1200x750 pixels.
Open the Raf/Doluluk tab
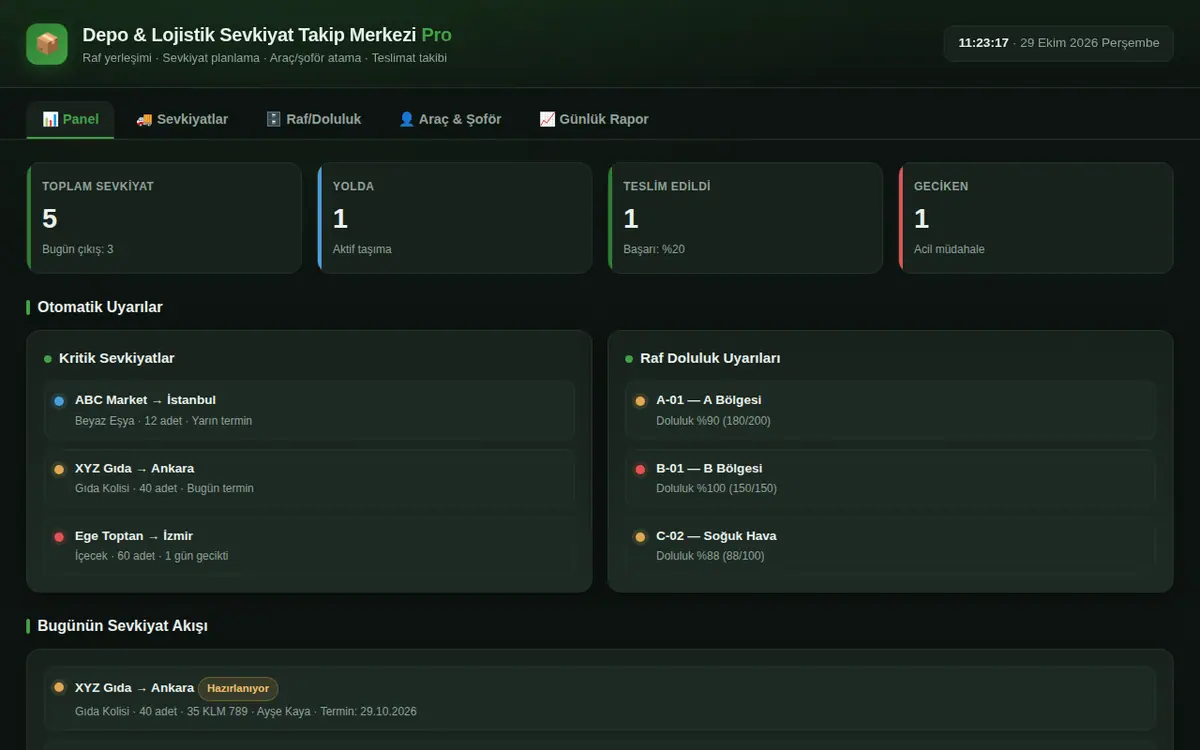tap(314, 119)
